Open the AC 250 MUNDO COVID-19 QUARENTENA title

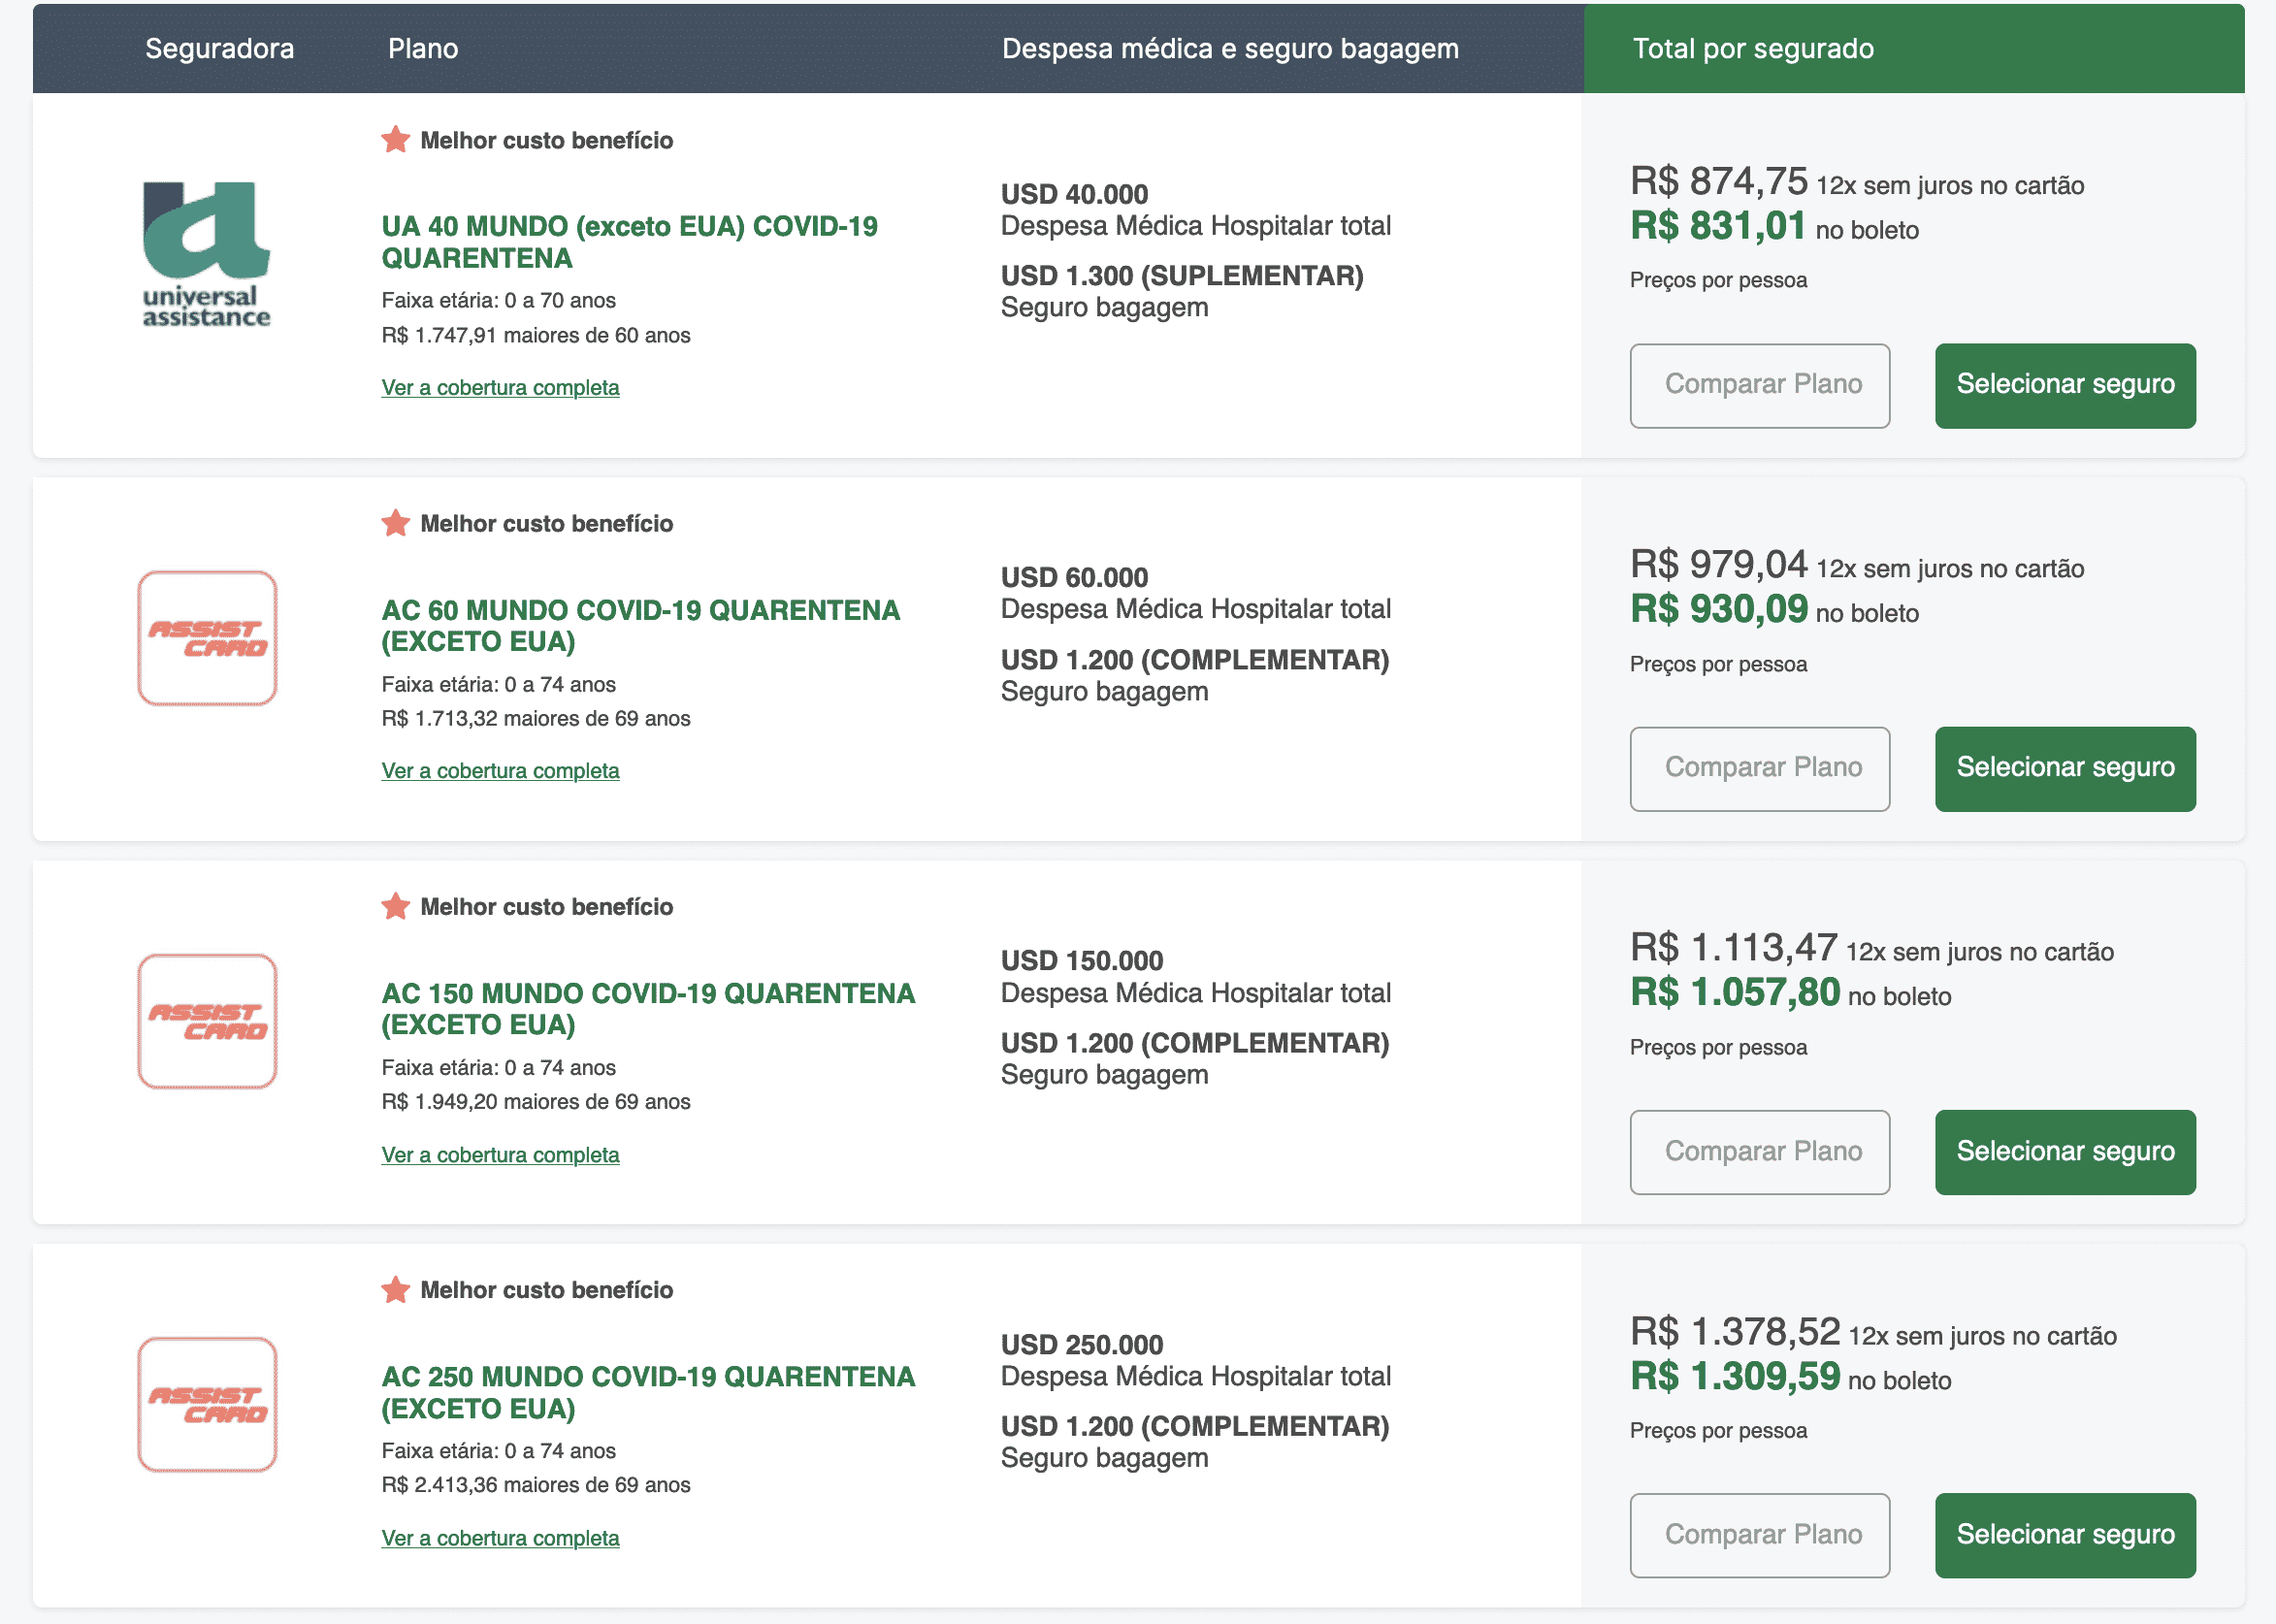tap(648, 1392)
